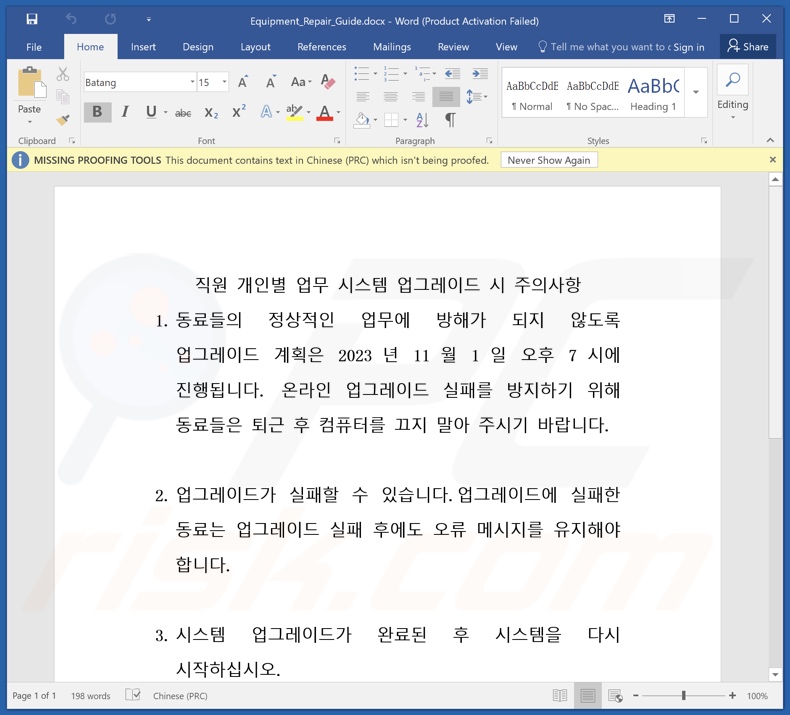Decrease font size with Shrink Font
The width and height of the screenshot is (790, 715).
pyautogui.click(x=271, y=82)
